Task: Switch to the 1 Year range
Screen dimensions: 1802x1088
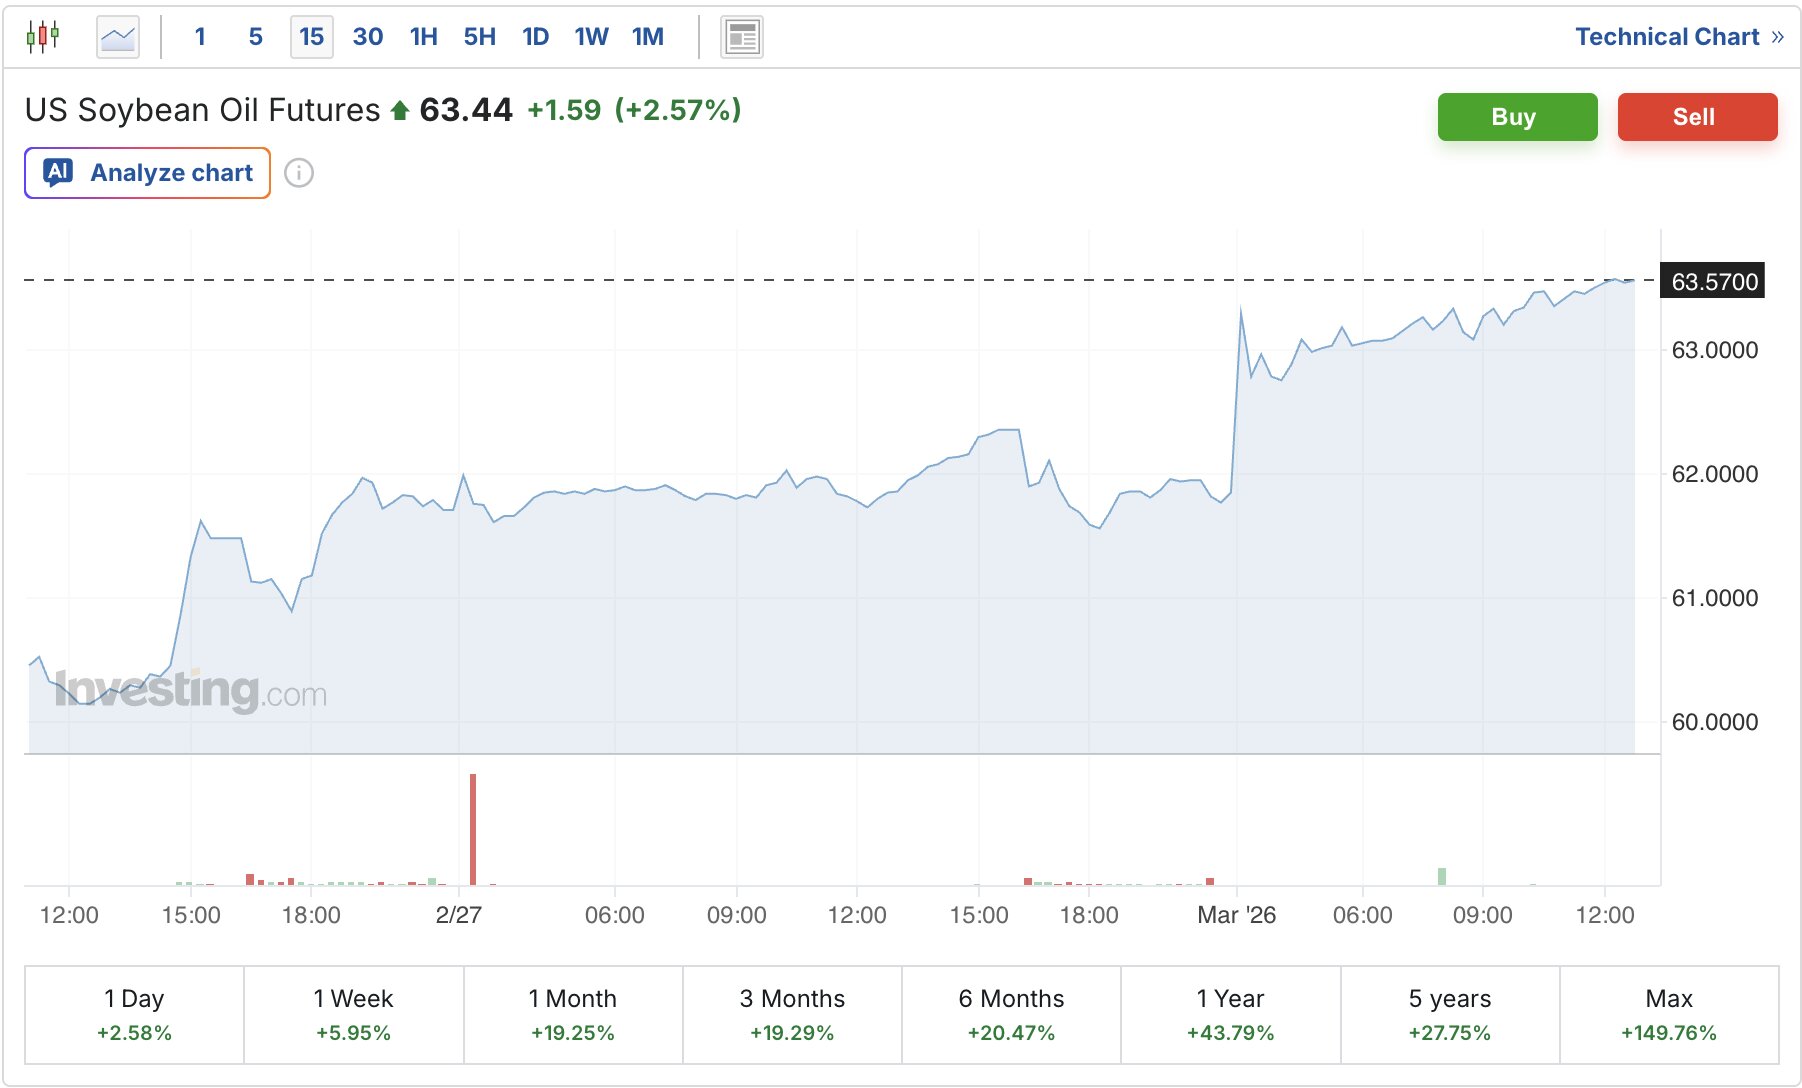Action: coord(1230,1014)
